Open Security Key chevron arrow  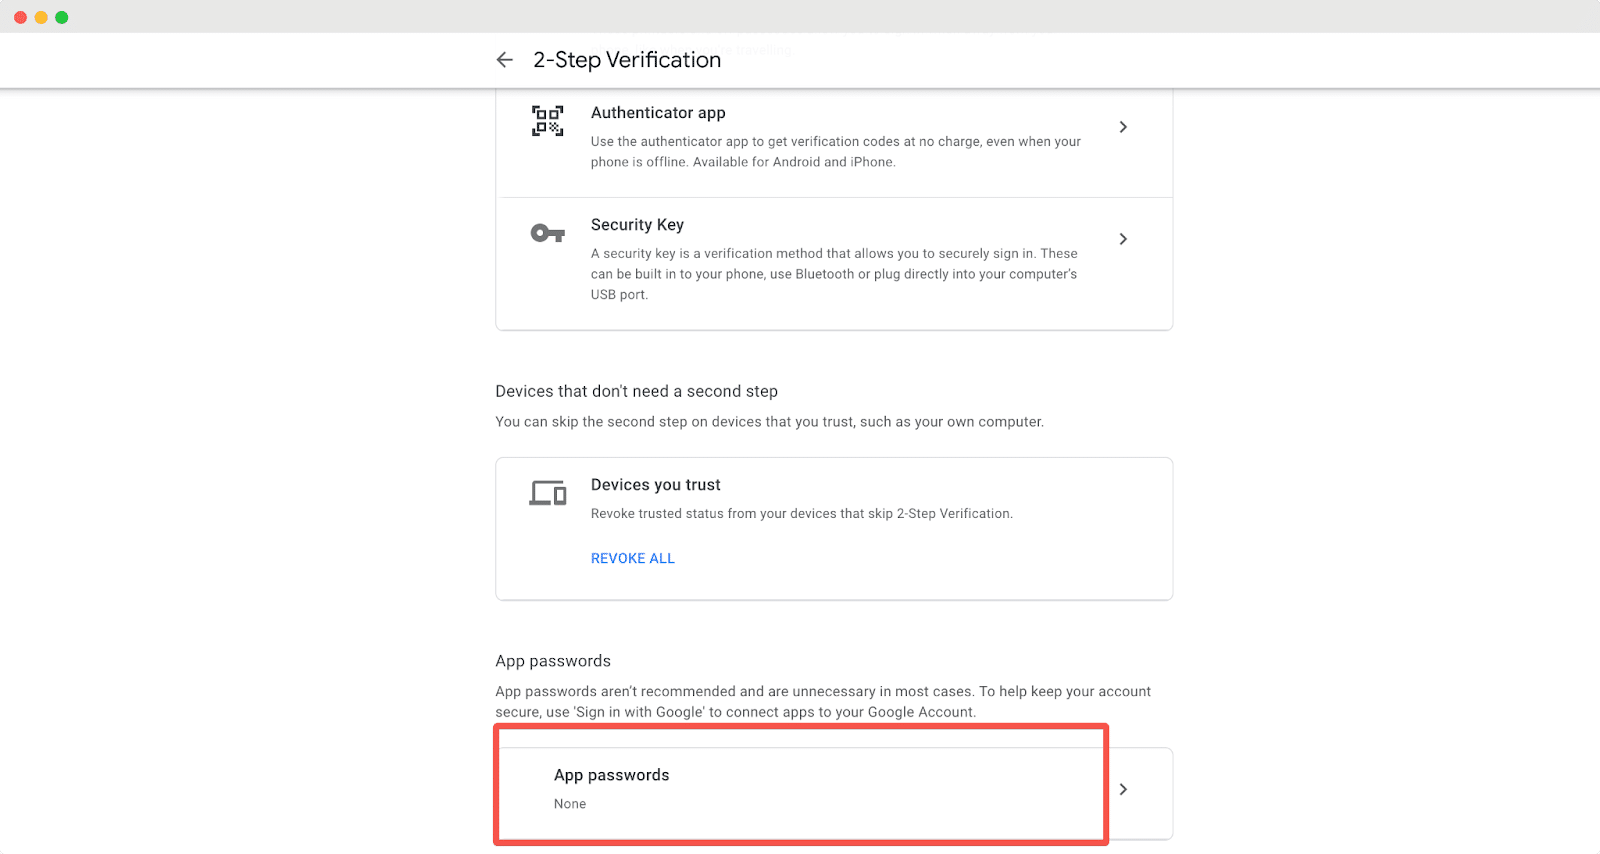click(x=1123, y=239)
